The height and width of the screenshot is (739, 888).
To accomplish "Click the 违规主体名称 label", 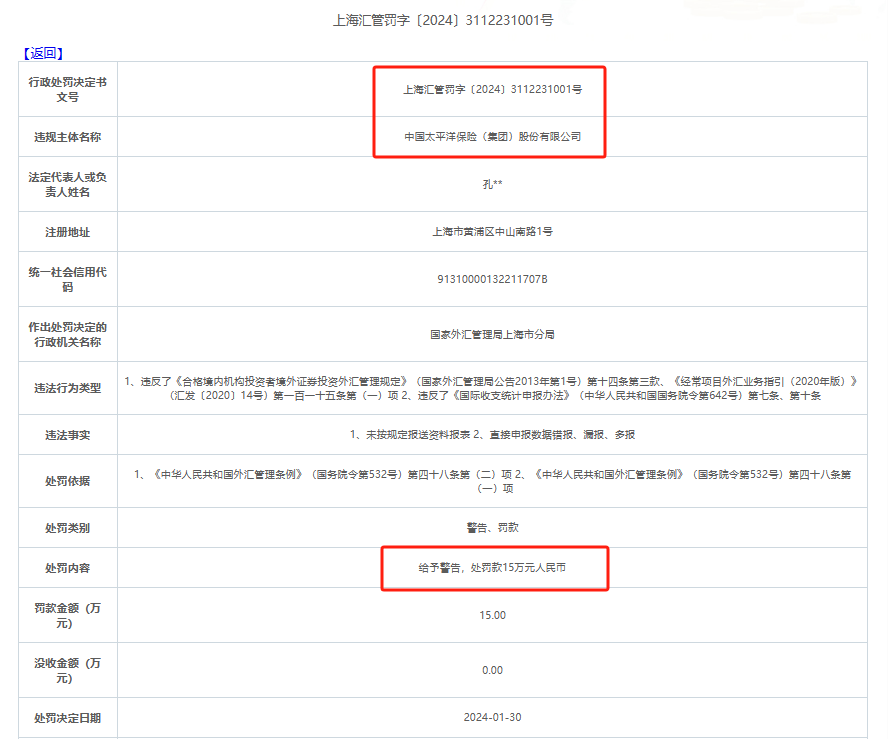I will pos(67,137).
